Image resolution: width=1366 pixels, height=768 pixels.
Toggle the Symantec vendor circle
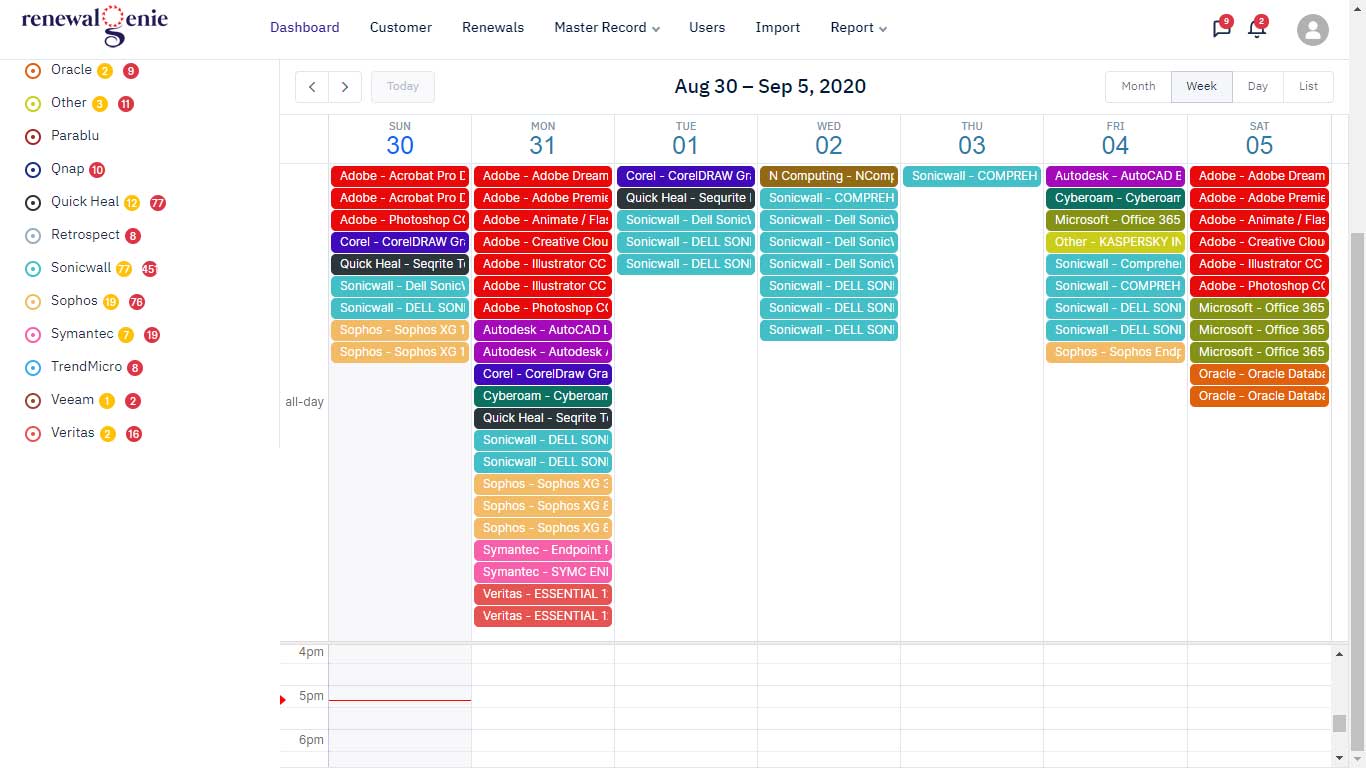point(32,334)
